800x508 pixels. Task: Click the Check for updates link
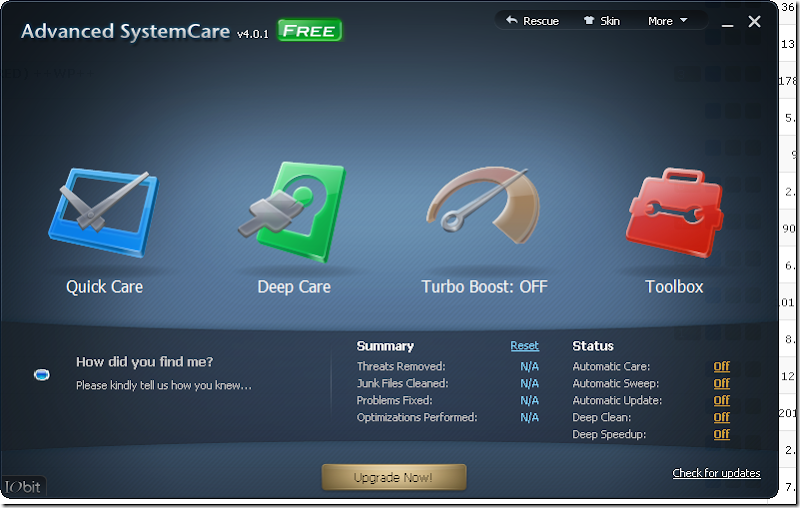[x=716, y=473]
